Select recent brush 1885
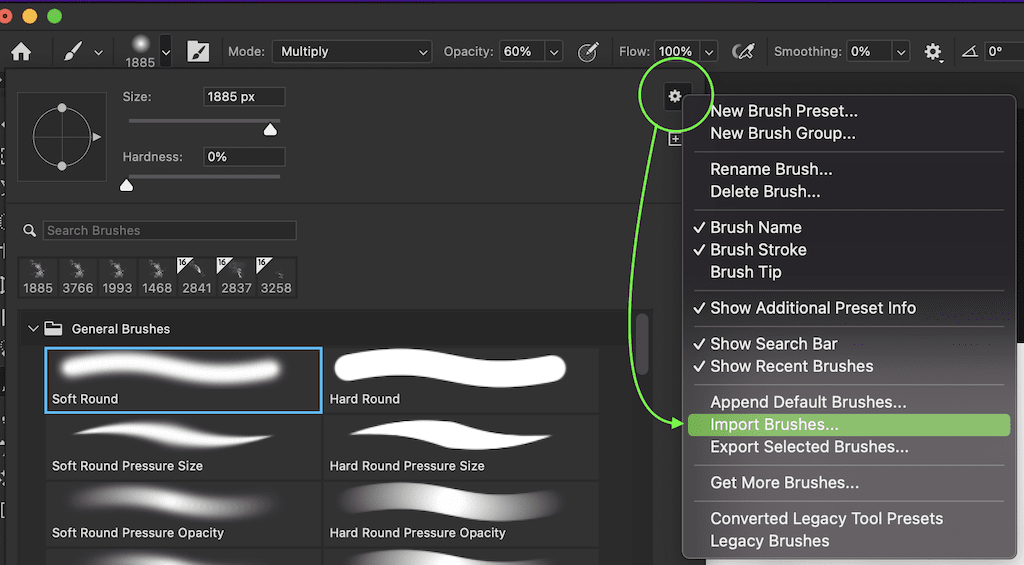The image size is (1024, 565). pyautogui.click(x=38, y=278)
